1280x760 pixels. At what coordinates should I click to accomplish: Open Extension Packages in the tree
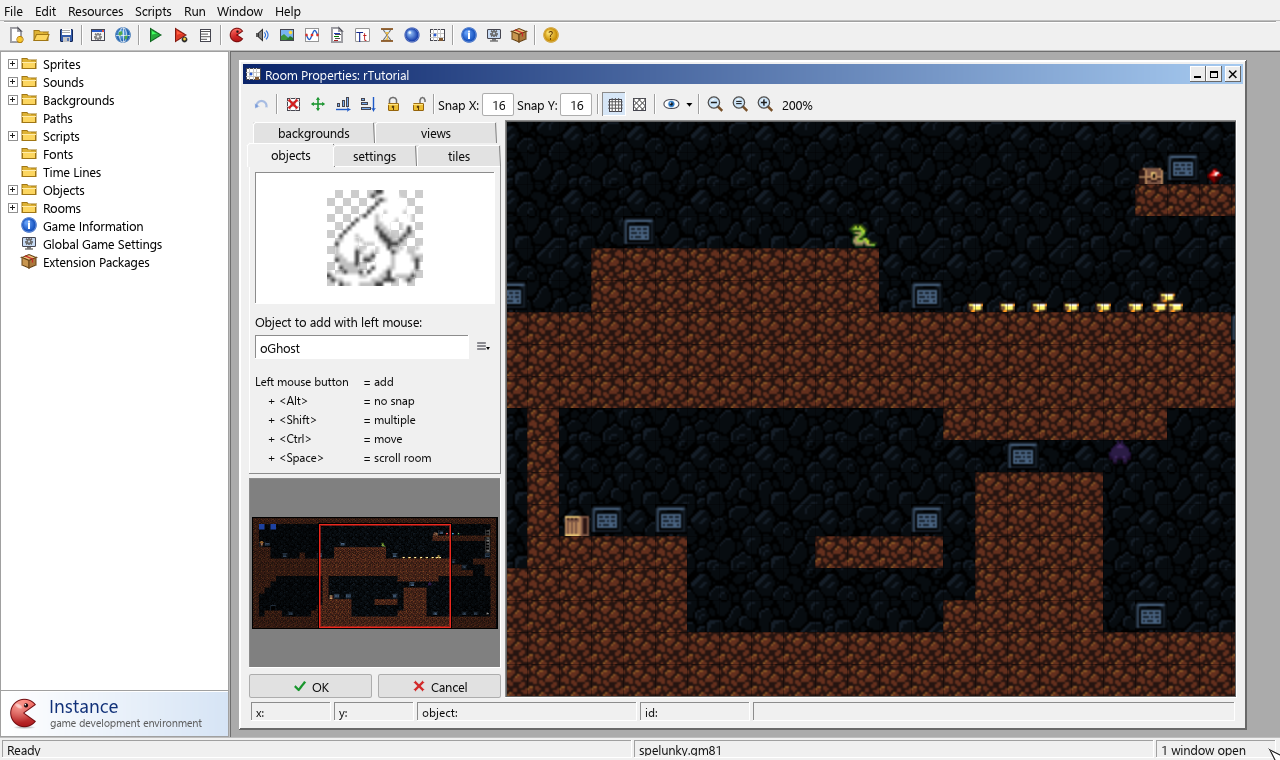(x=96, y=262)
